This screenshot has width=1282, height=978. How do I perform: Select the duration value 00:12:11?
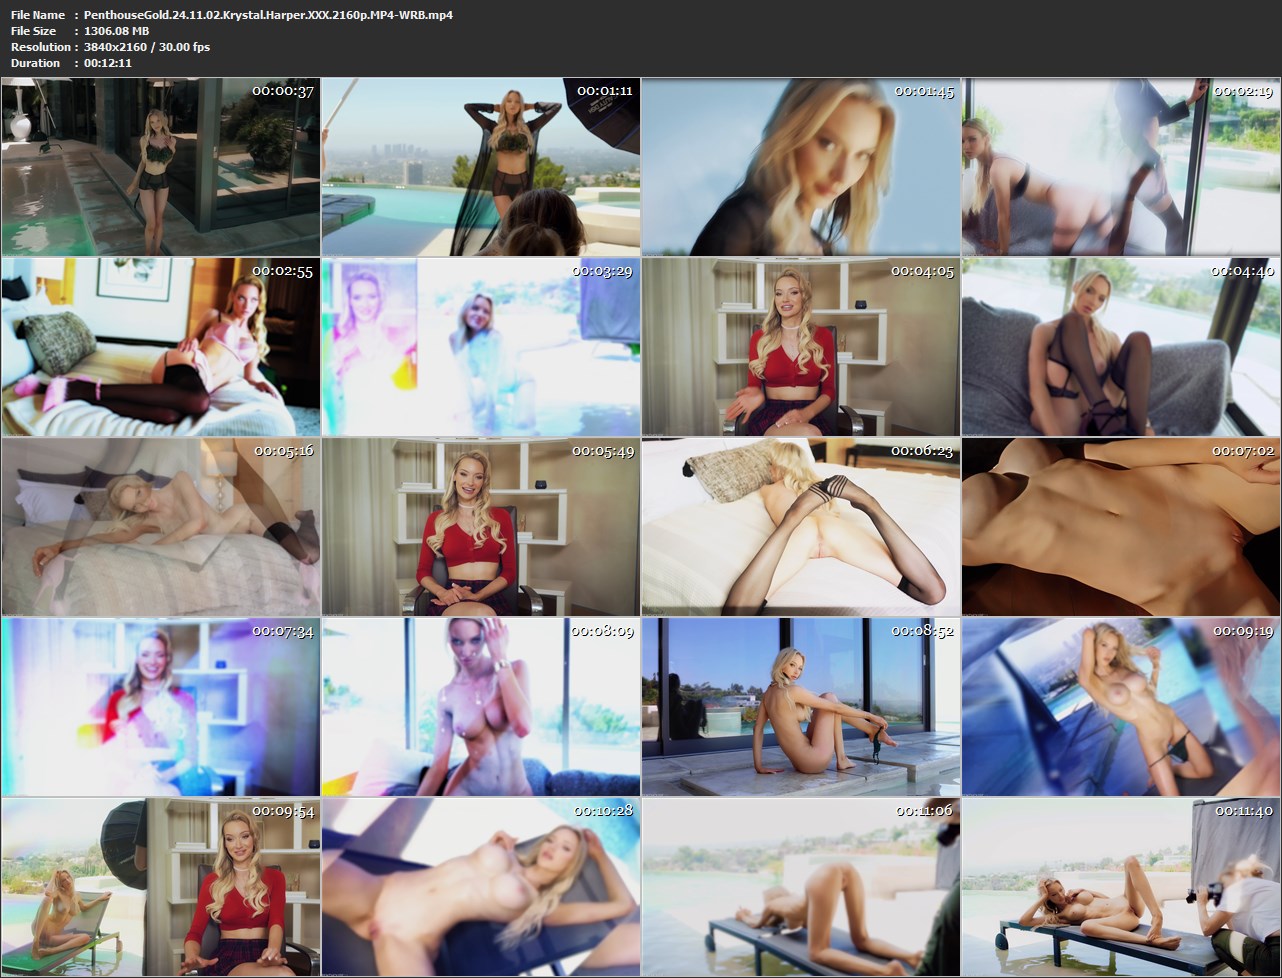coord(108,63)
